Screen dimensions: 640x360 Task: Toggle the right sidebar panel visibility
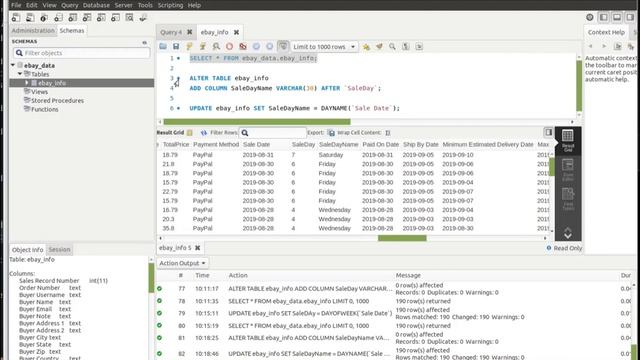click(x=631, y=17)
